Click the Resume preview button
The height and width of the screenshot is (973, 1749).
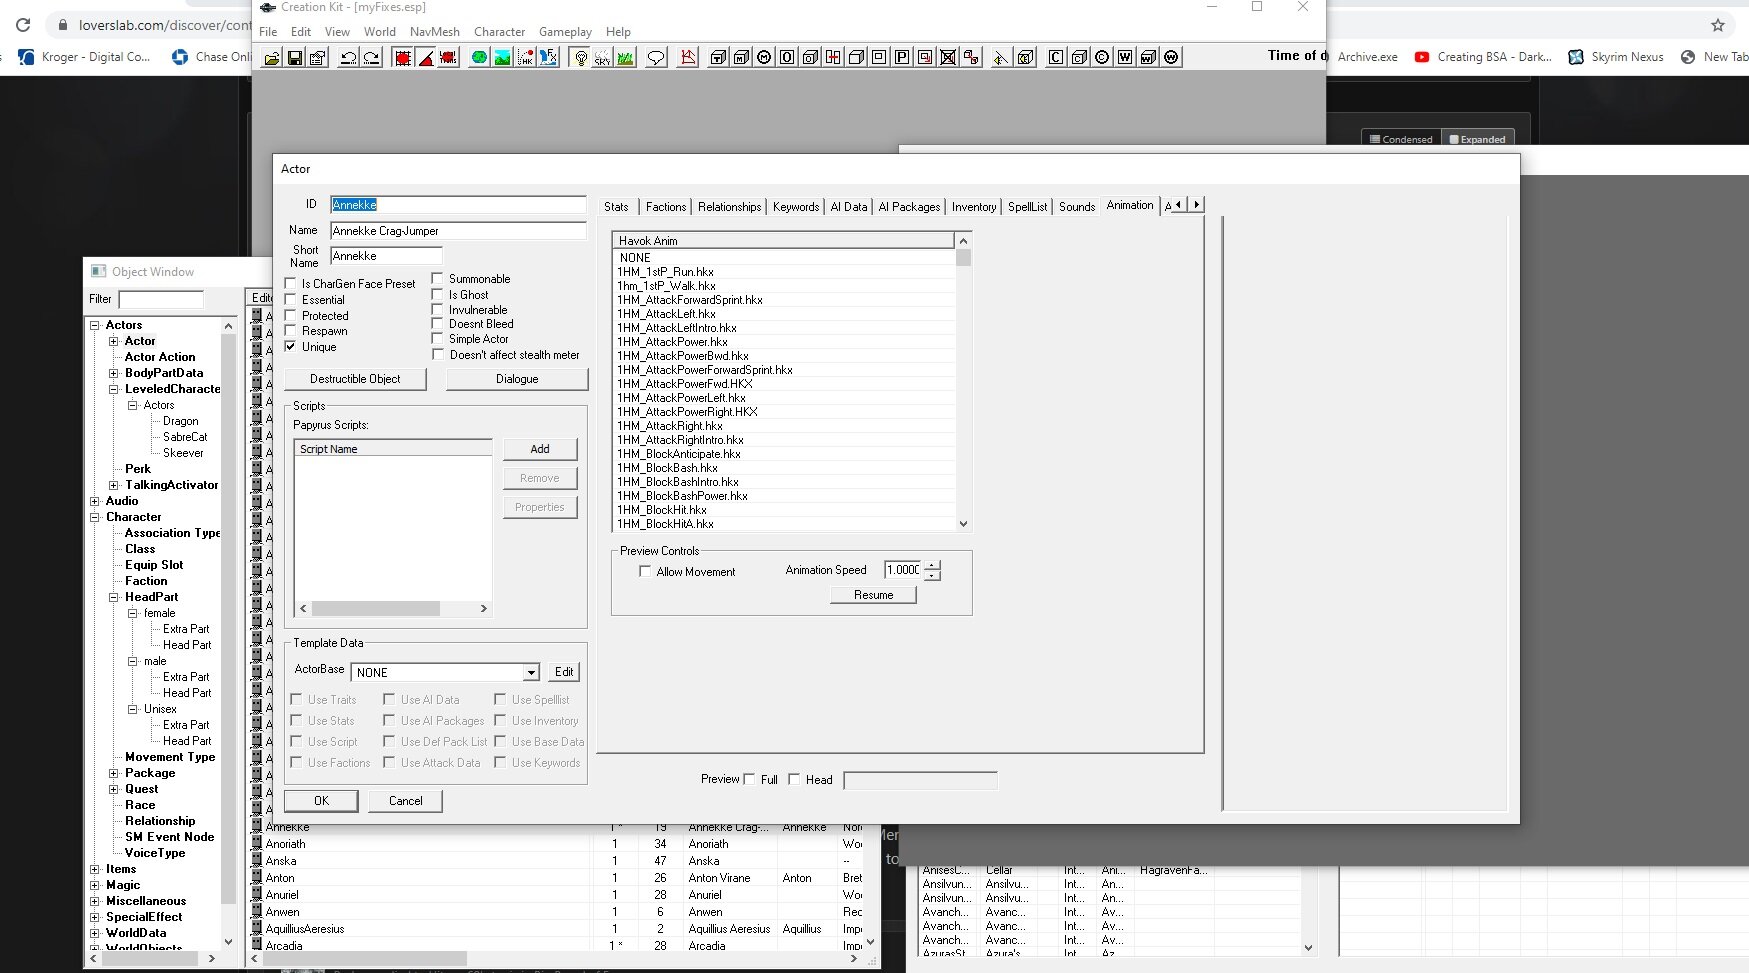pos(873,595)
